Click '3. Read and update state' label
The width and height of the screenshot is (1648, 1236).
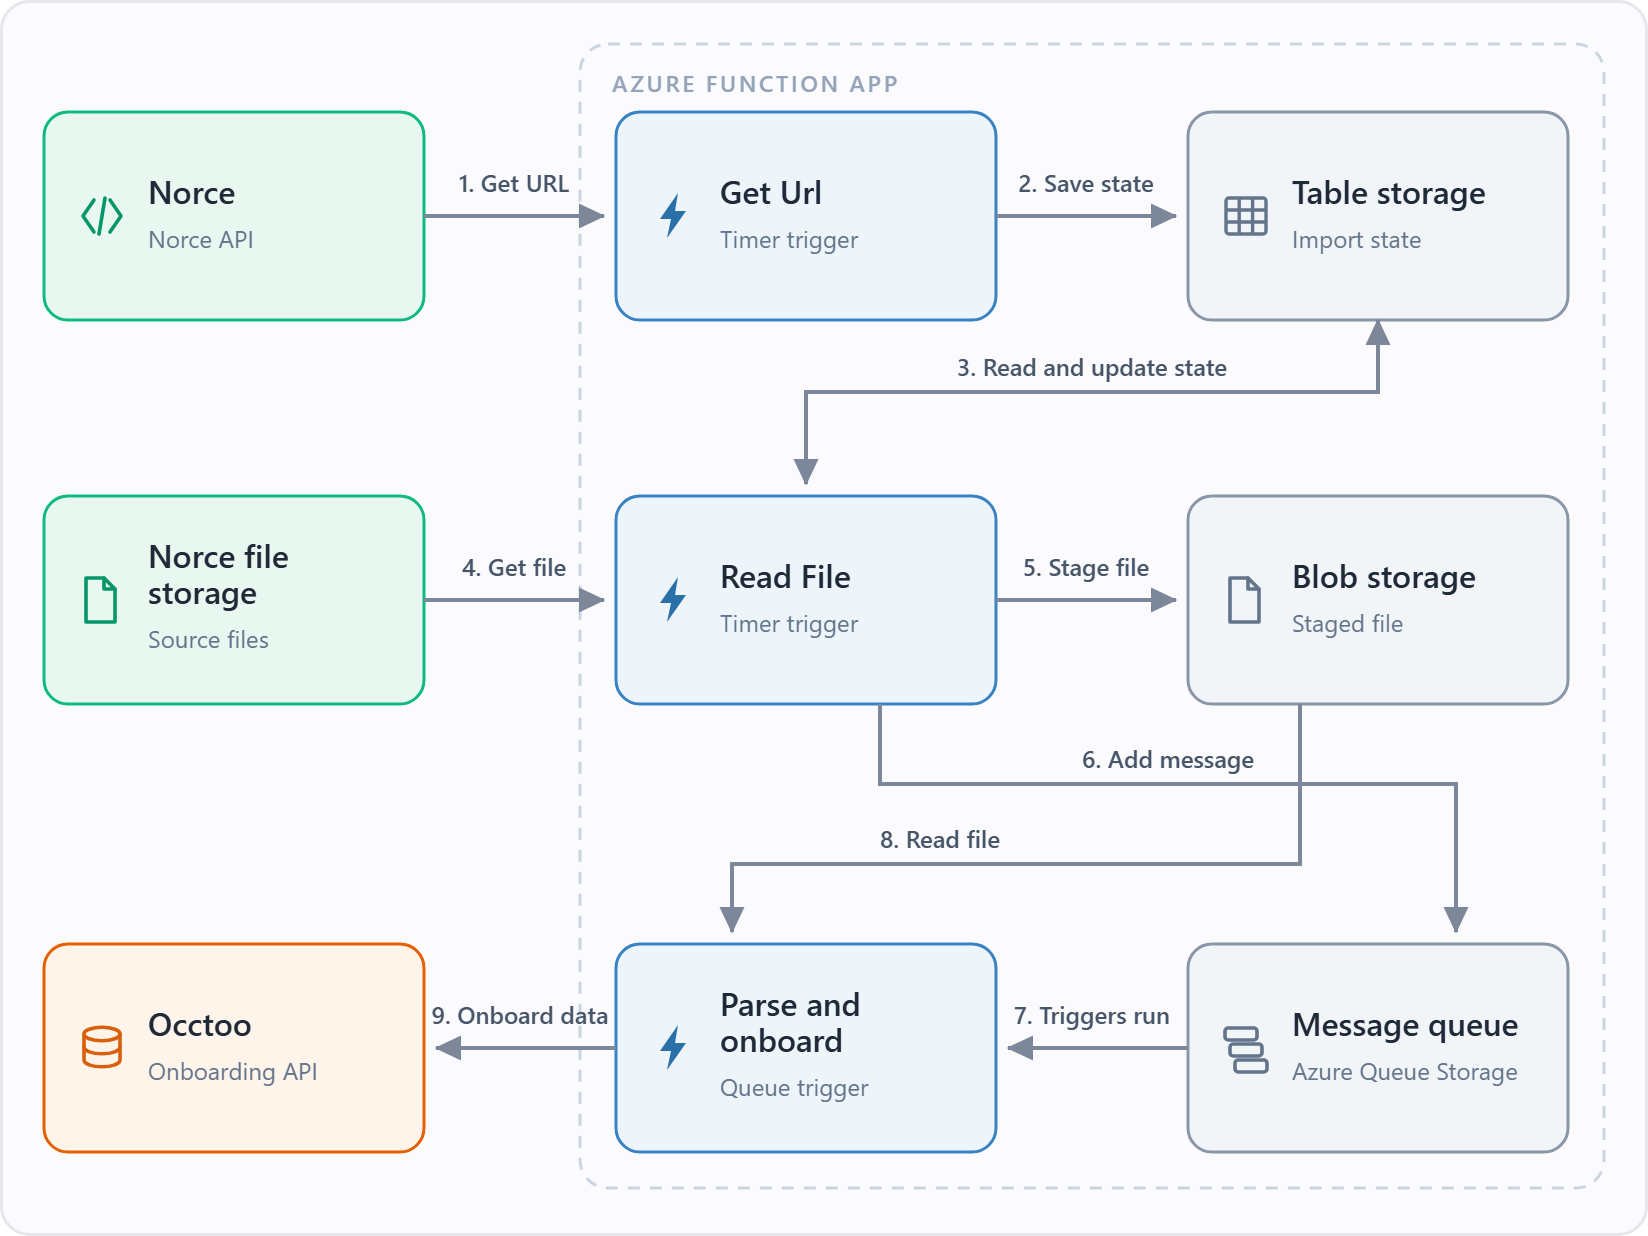pyautogui.click(x=1092, y=368)
